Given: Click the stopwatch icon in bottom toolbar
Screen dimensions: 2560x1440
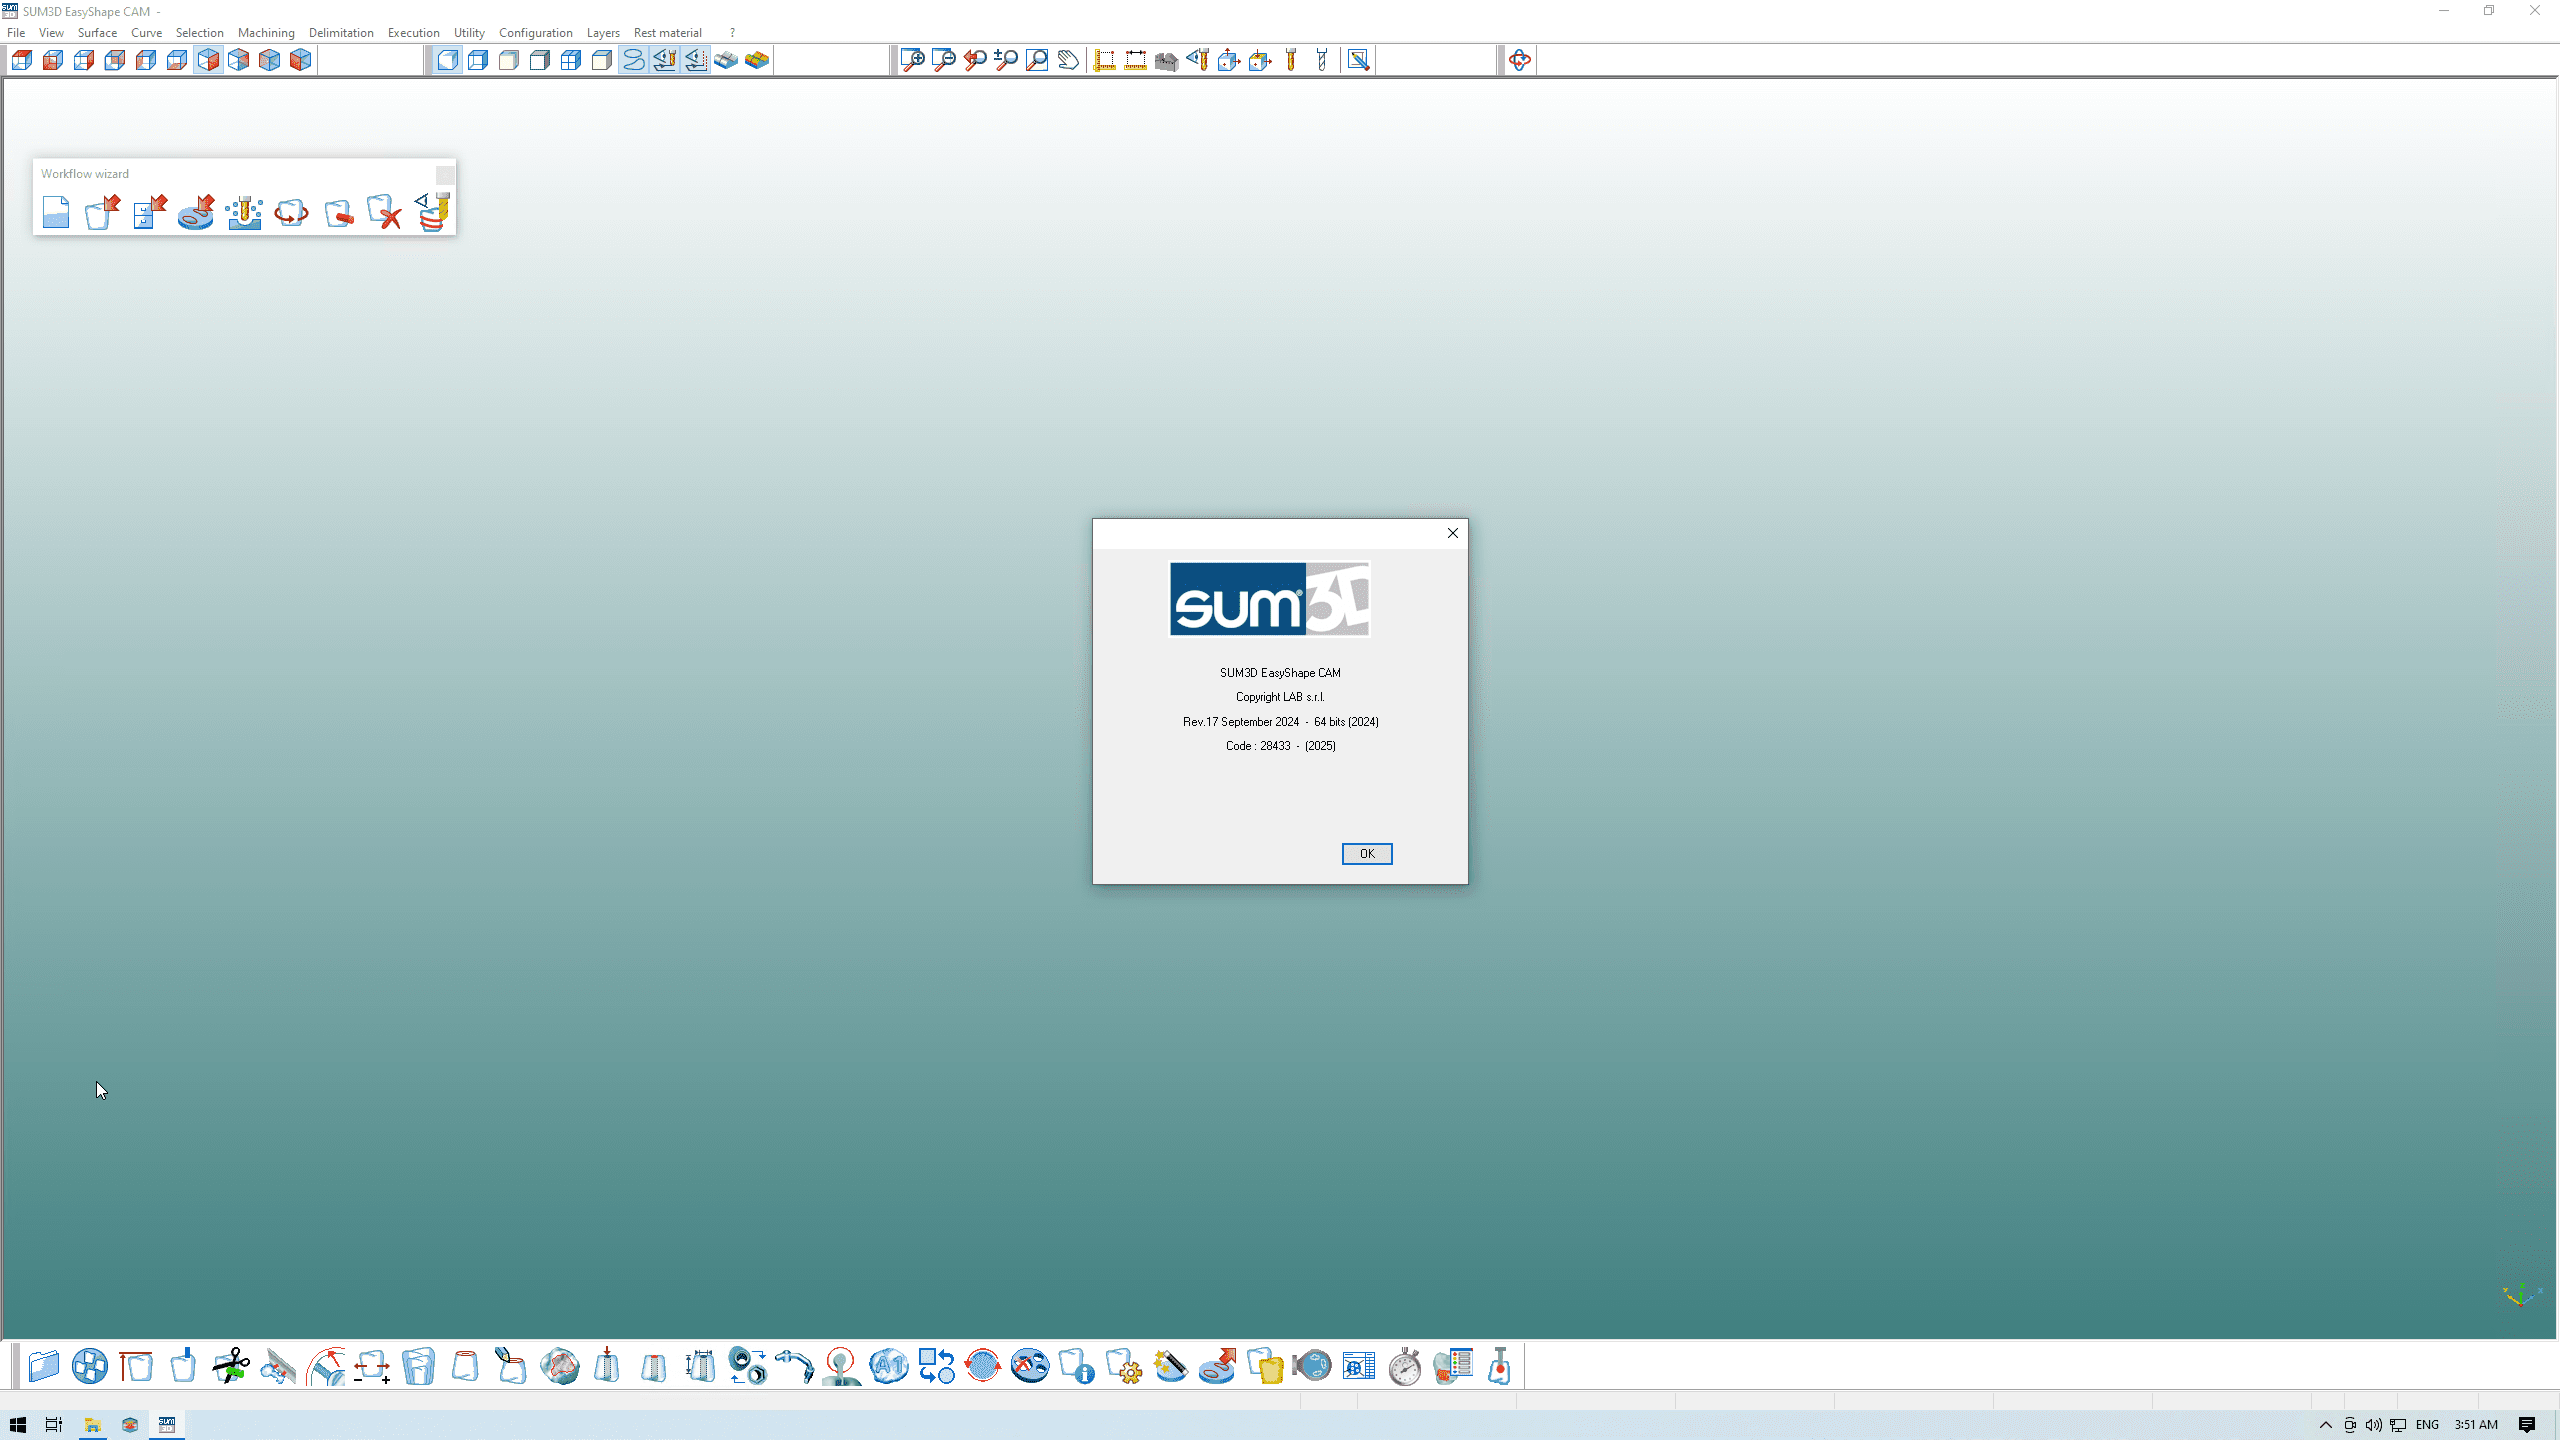Looking at the screenshot, I should 1405,1366.
